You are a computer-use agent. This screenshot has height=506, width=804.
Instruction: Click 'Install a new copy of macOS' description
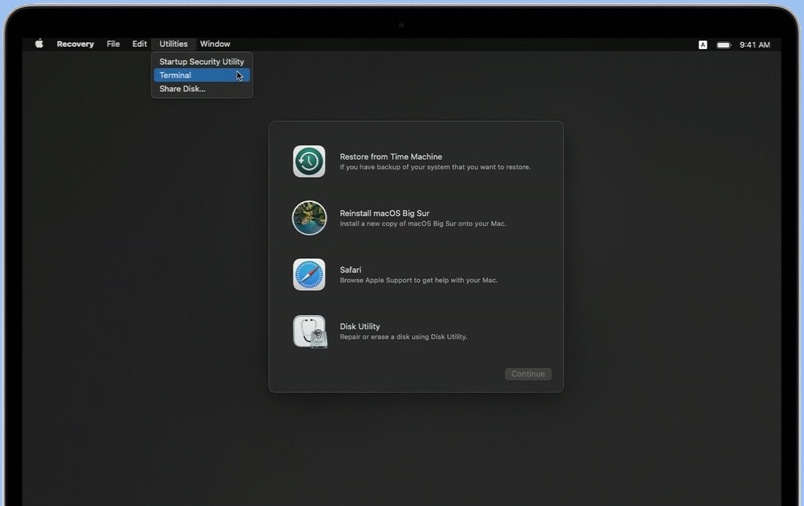[x=423, y=224]
